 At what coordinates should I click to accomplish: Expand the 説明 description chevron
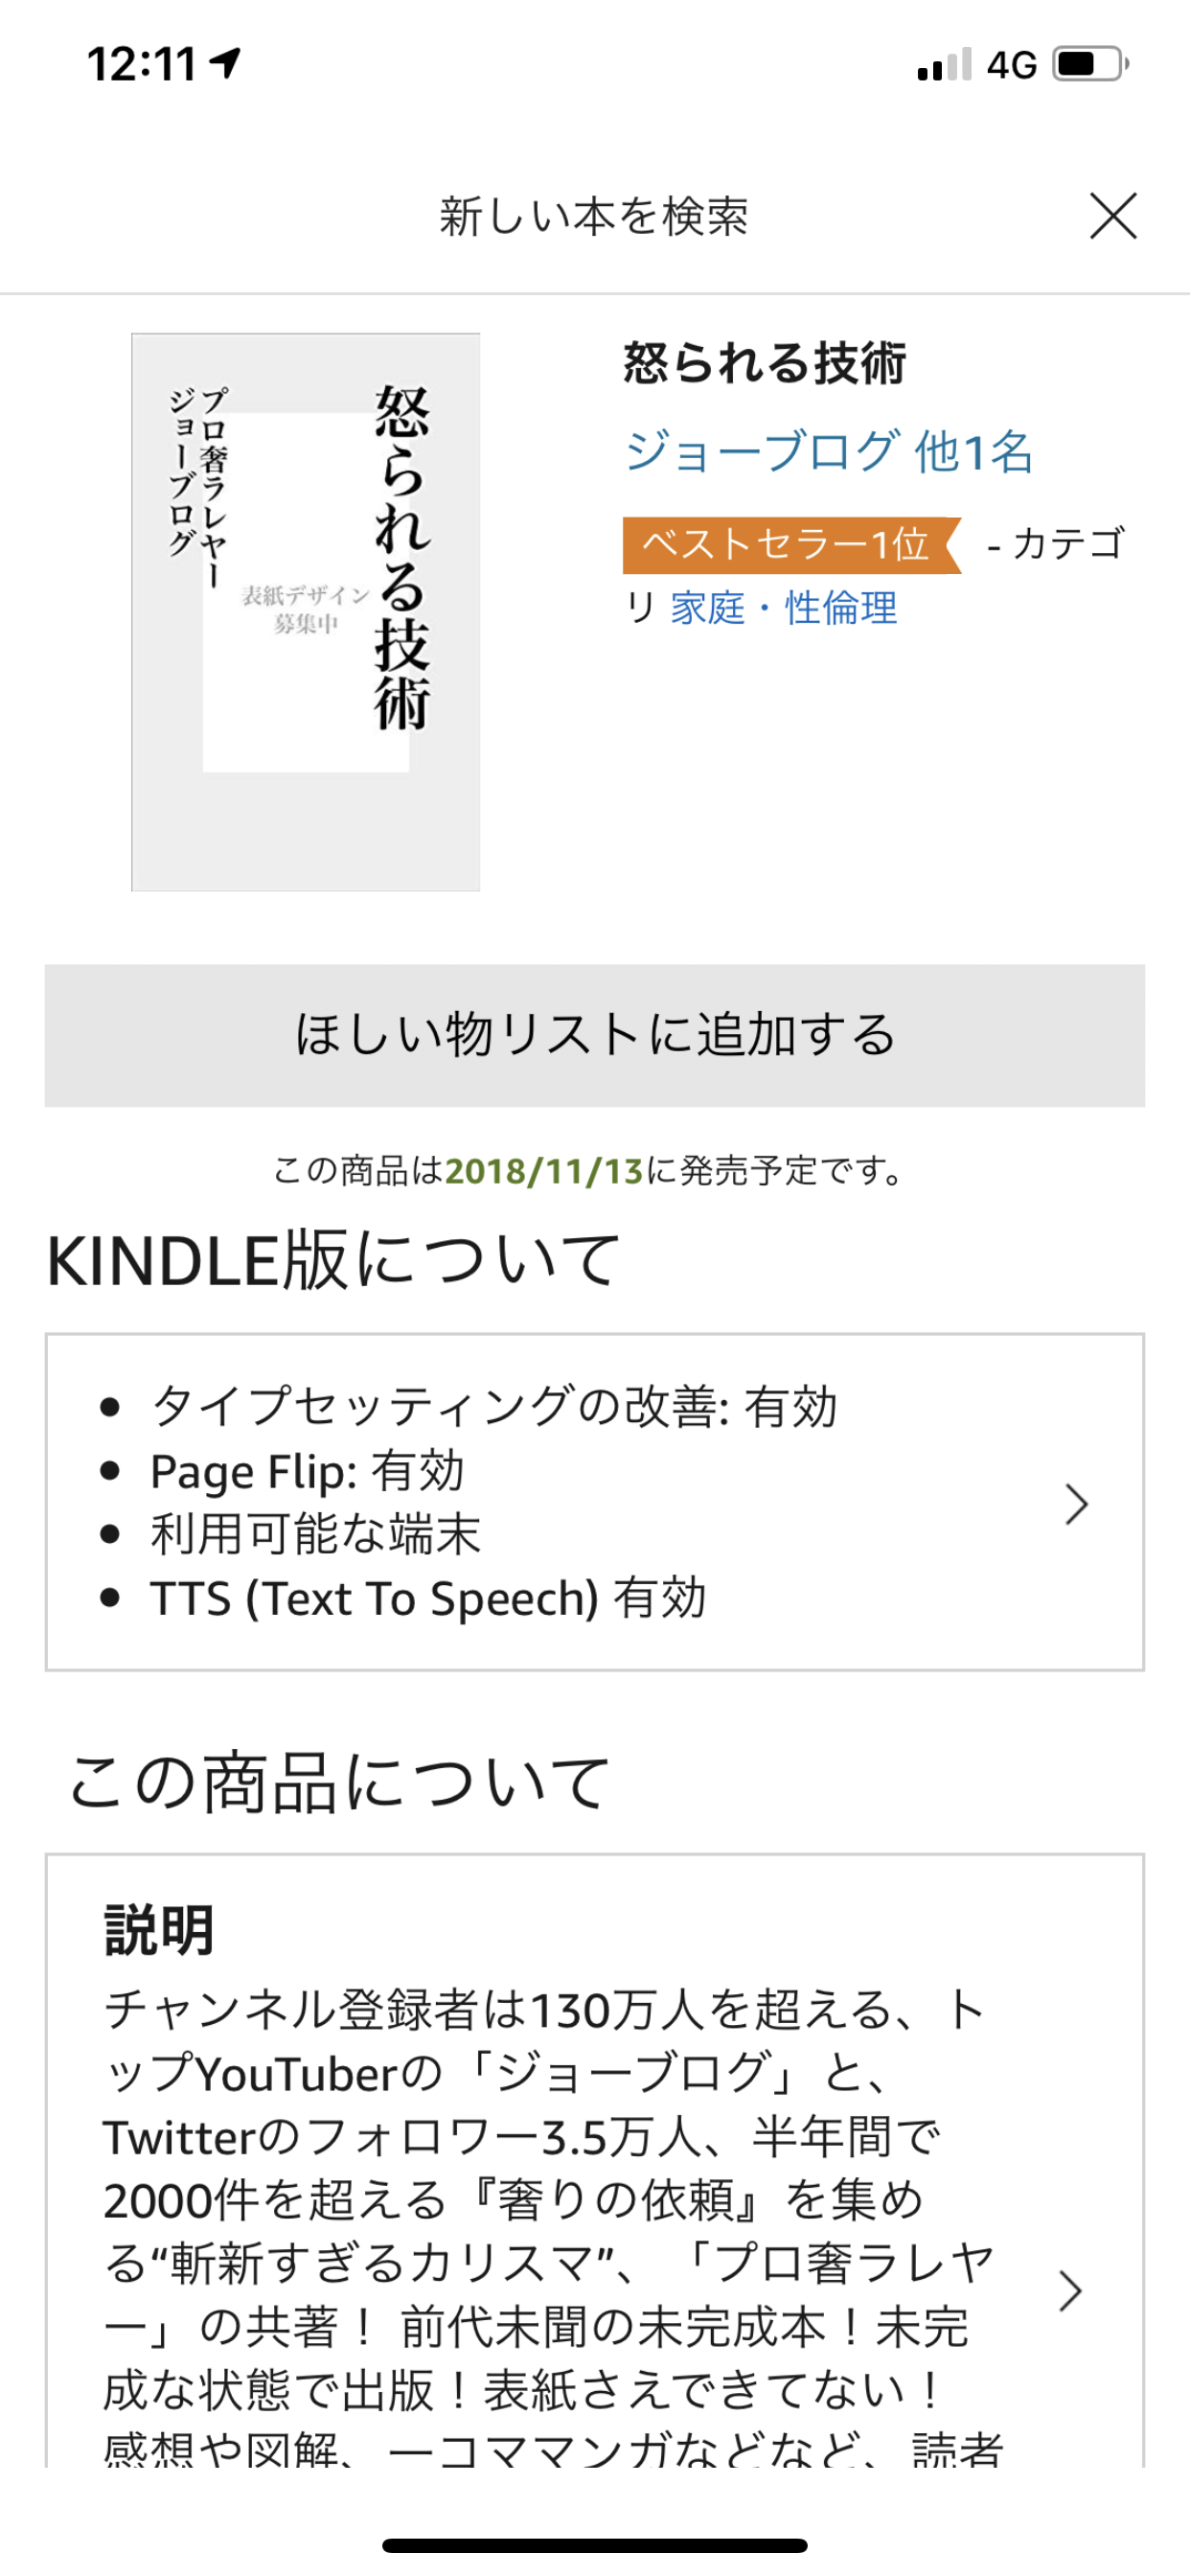(1070, 2291)
